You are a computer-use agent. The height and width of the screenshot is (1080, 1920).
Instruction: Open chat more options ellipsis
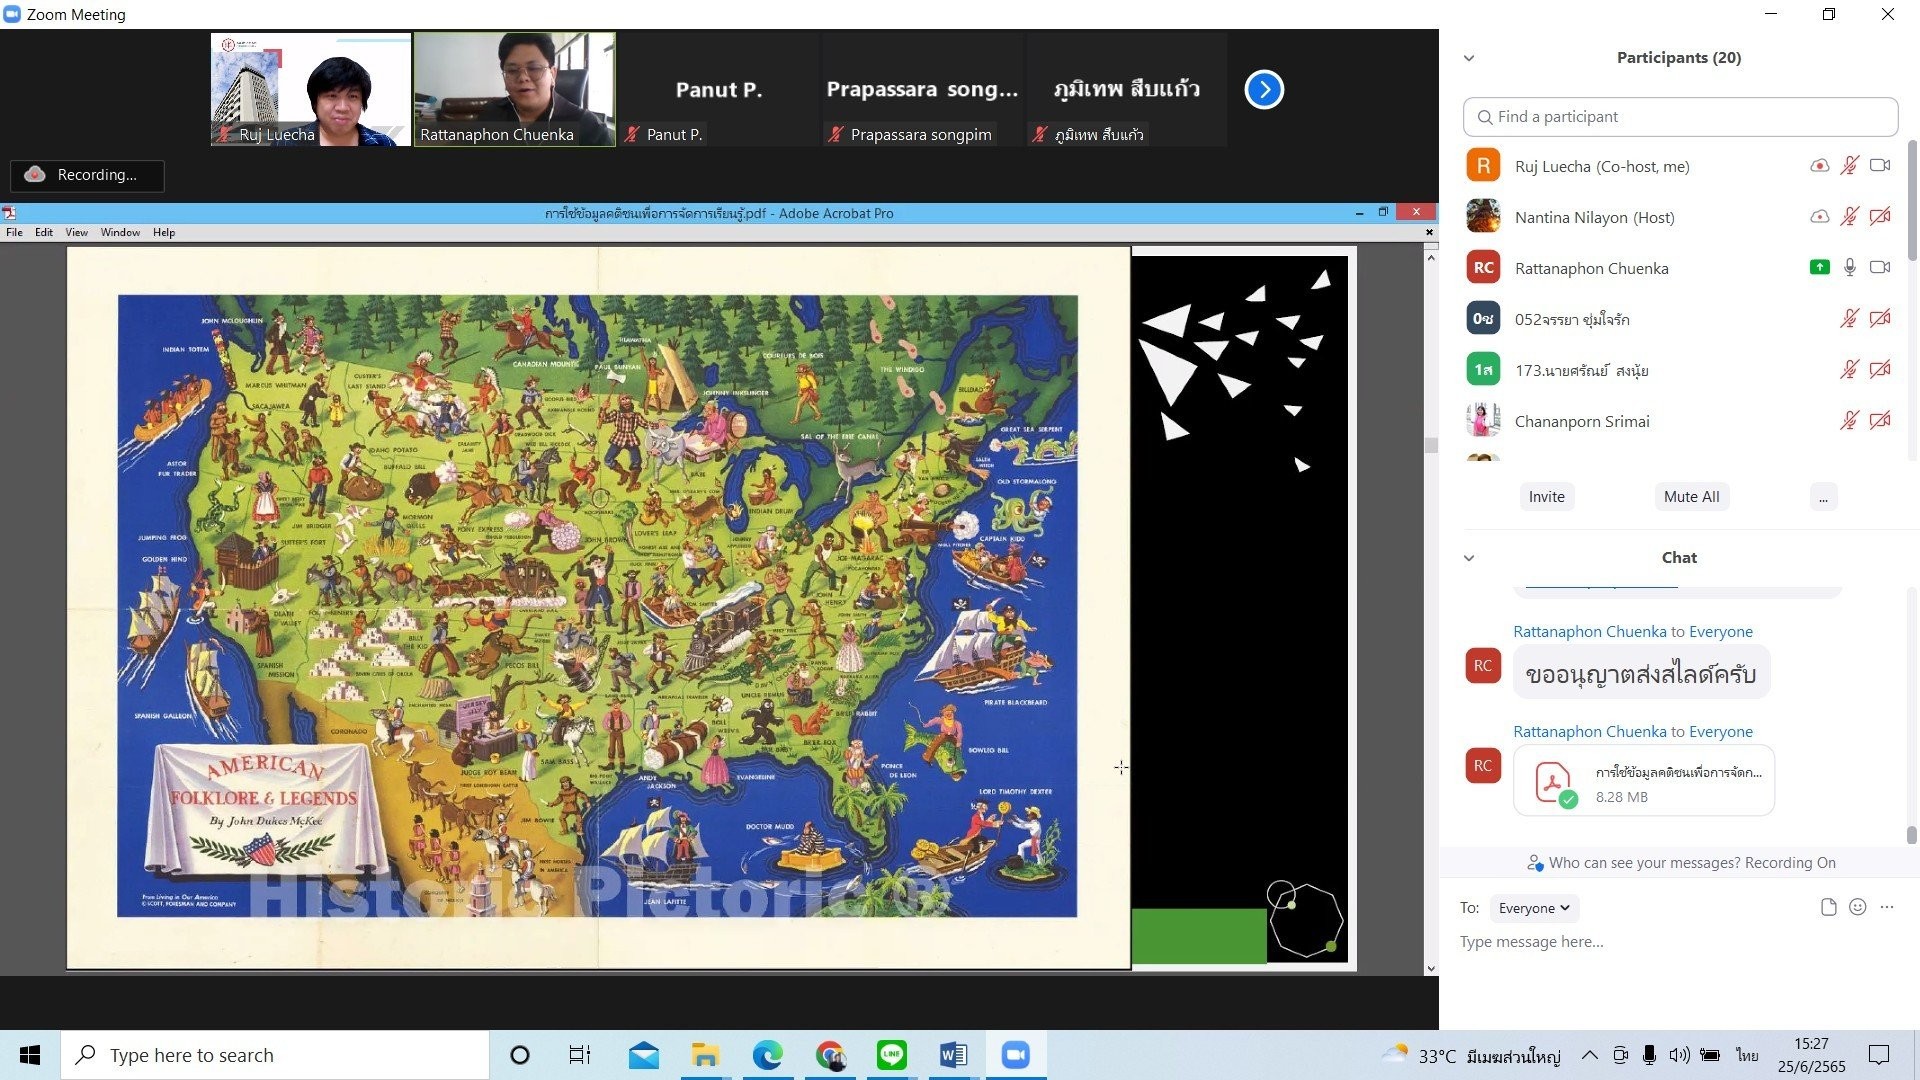pos(1887,907)
